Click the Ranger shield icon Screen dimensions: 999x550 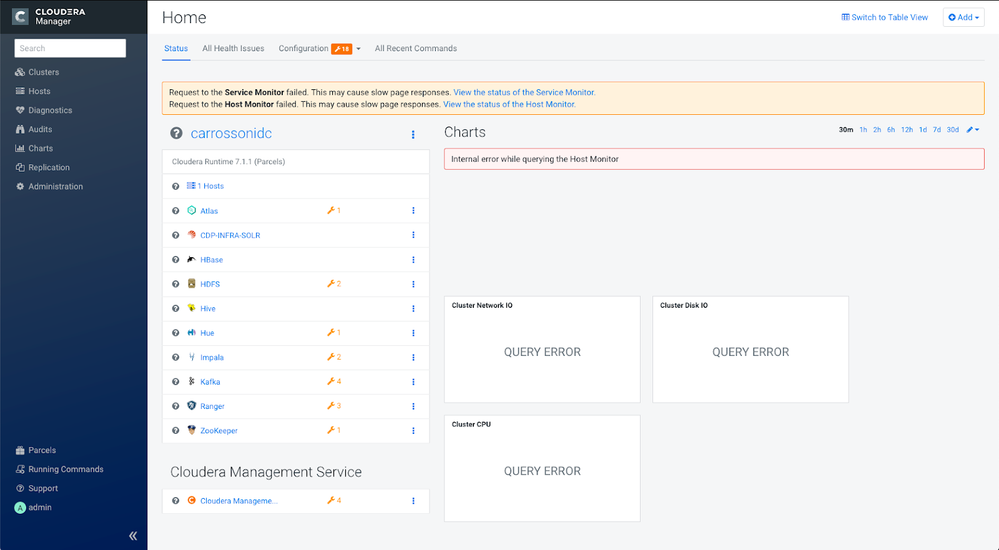(x=191, y=405)
